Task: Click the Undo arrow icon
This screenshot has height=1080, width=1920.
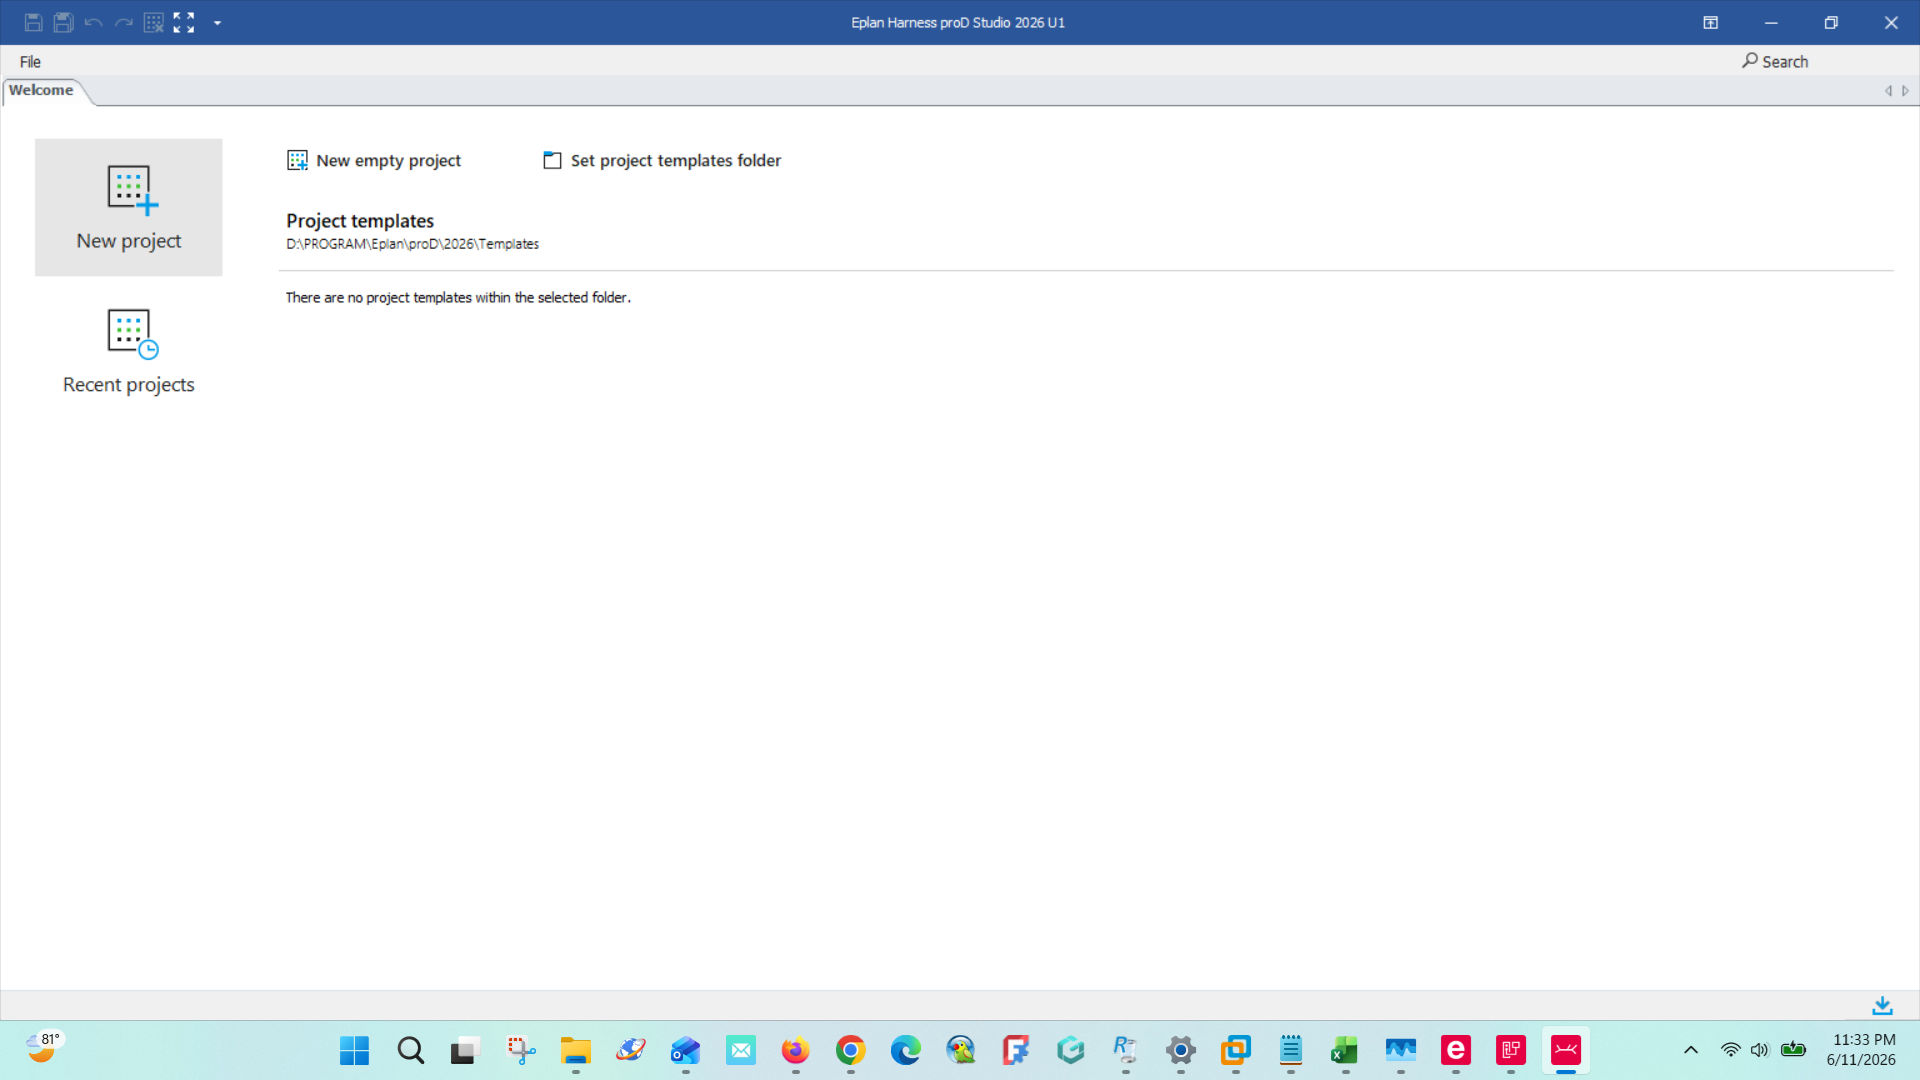Action: (x=93, y=22)
